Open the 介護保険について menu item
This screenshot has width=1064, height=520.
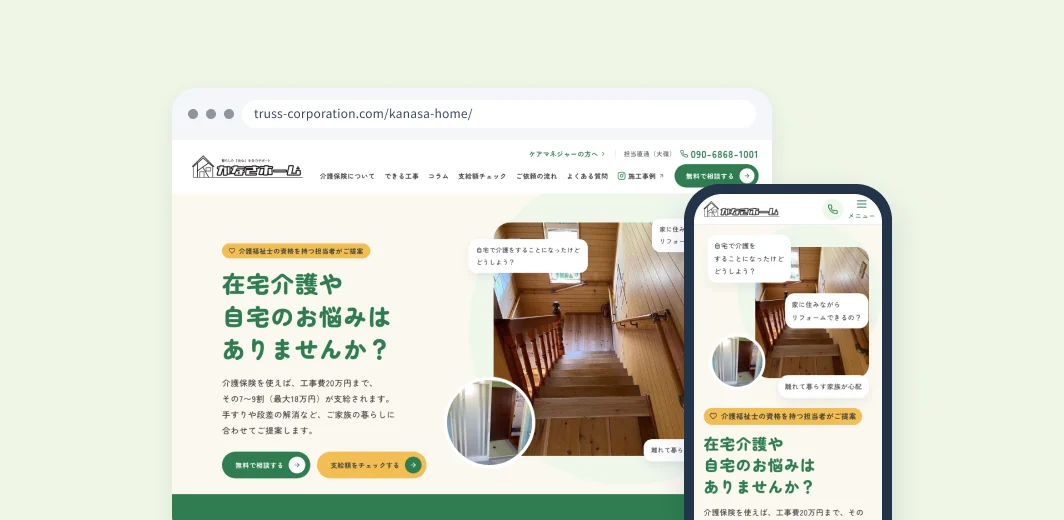(x=347, y=177)
